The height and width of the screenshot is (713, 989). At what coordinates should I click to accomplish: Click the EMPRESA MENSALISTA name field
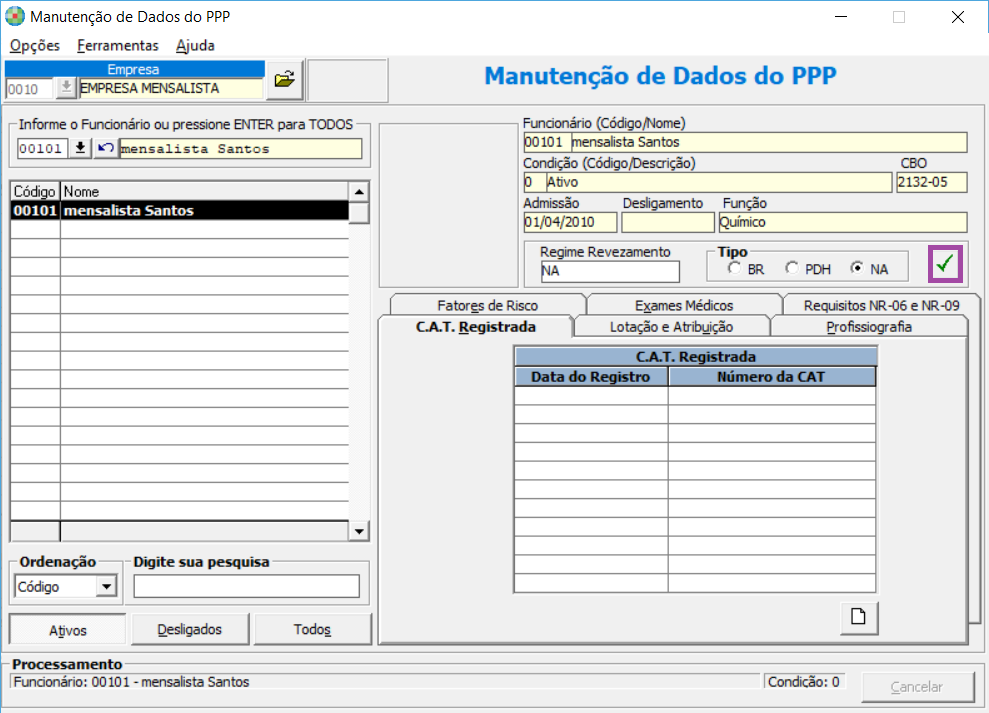tap(170, 88)
